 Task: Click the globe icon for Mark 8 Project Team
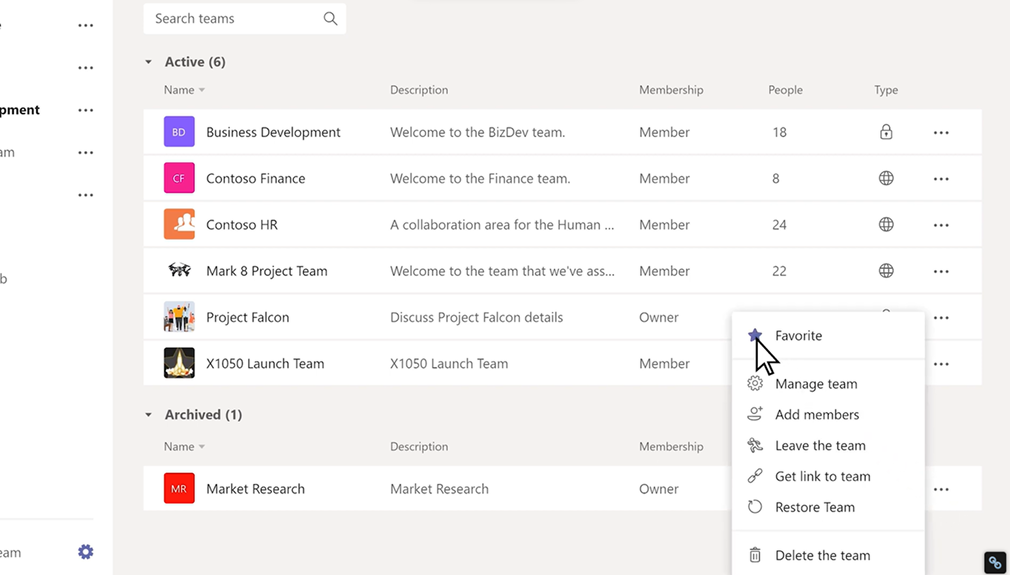point(886,271)
